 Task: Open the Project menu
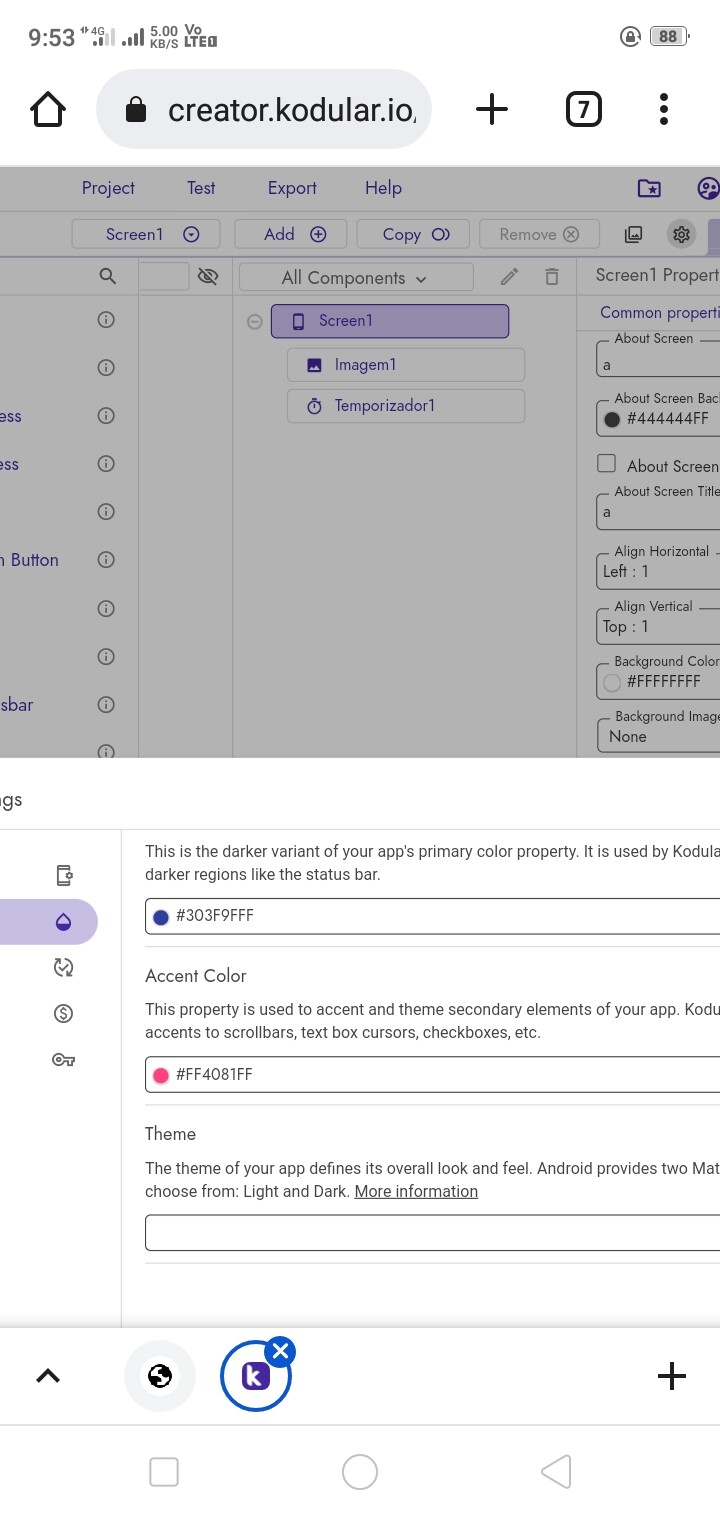[108, 188]
